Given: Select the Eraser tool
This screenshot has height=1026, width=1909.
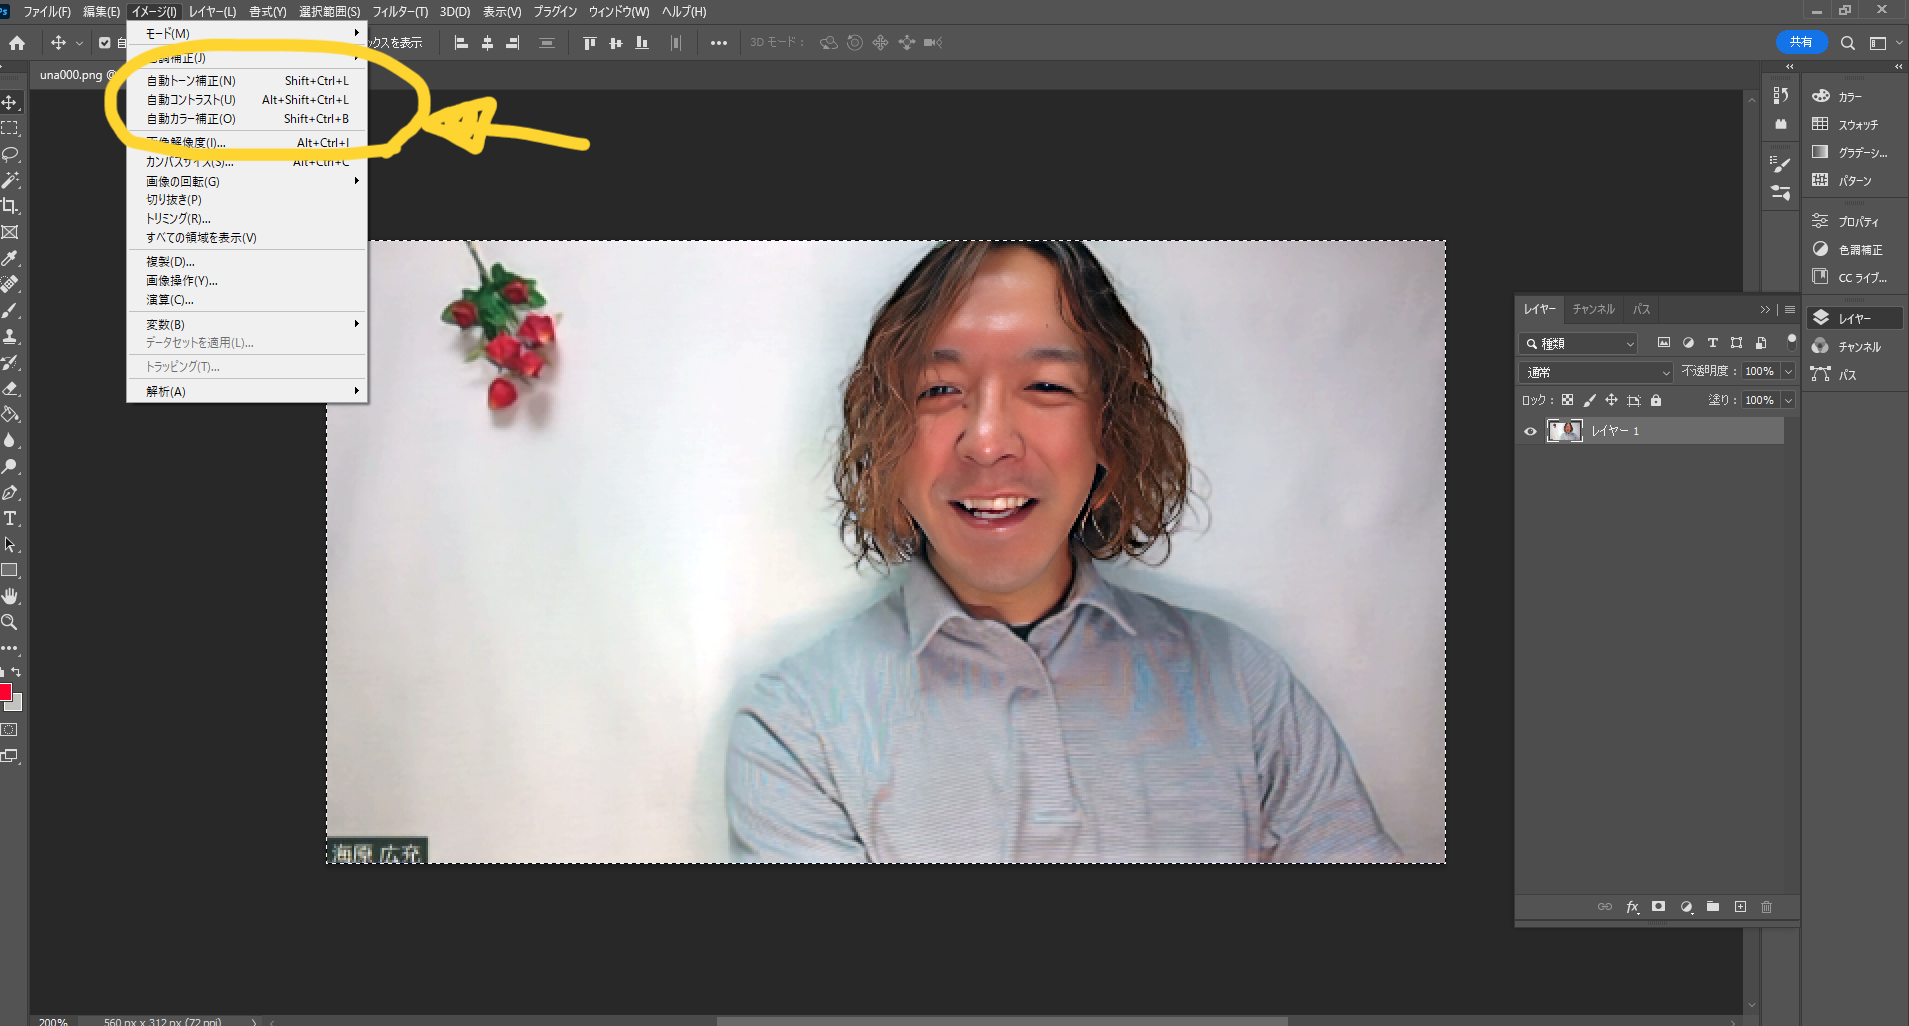Looking at the screenshot, I should [10, 389].
